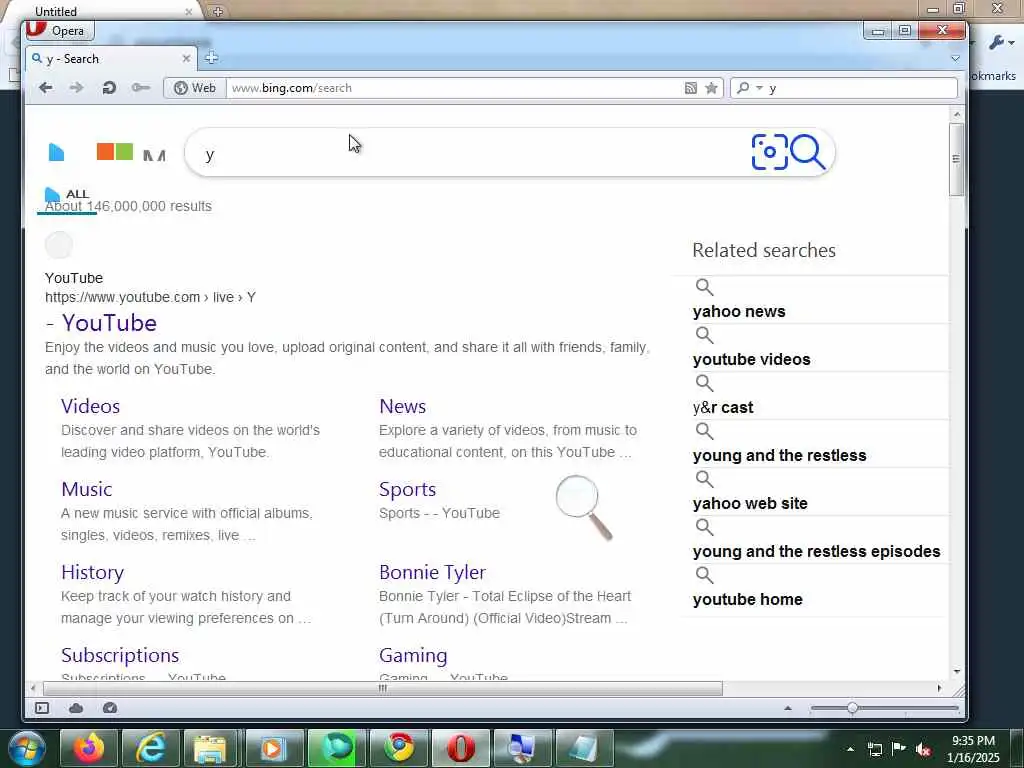Select the 'y - Search' tab

tap(111, 58)
